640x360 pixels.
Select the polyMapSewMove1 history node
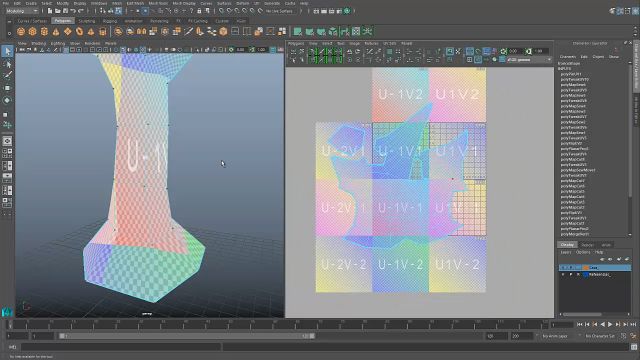pyautogui.click(x=578, y=170)
